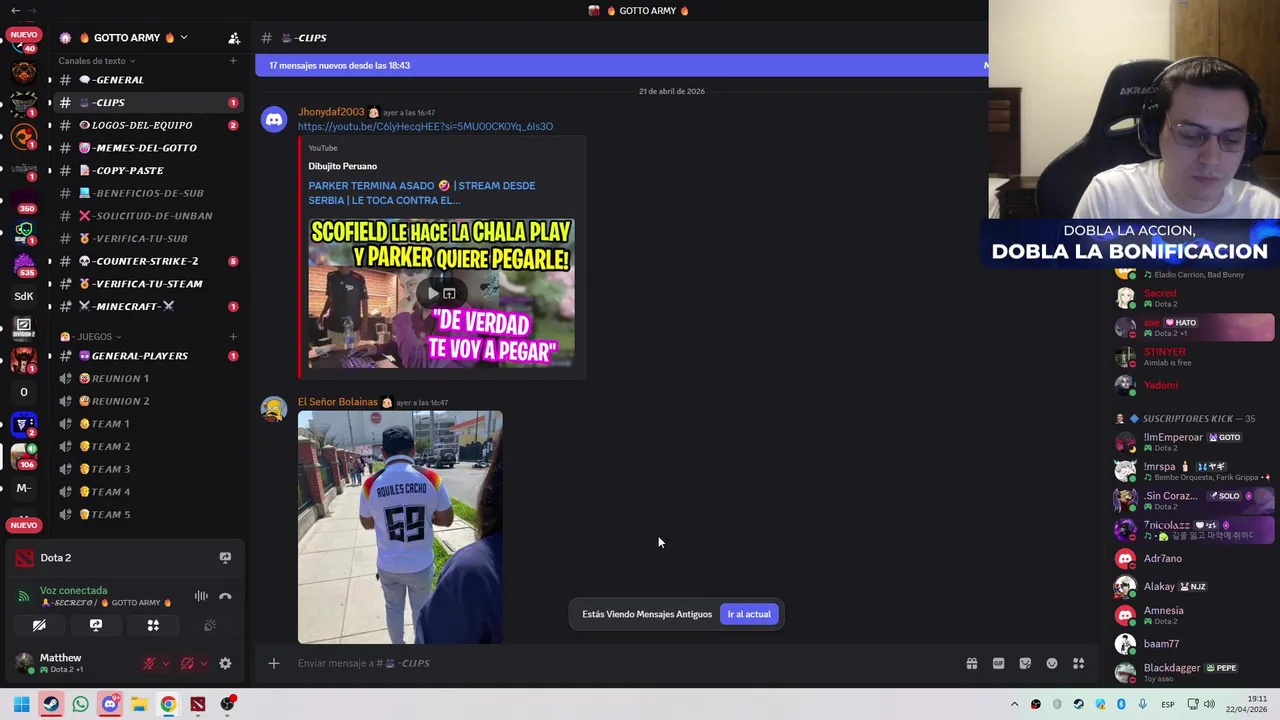Open ESP language selector in taskbar
The width and height of the screenshot is (1280, 720).
tap(1167, 704)
